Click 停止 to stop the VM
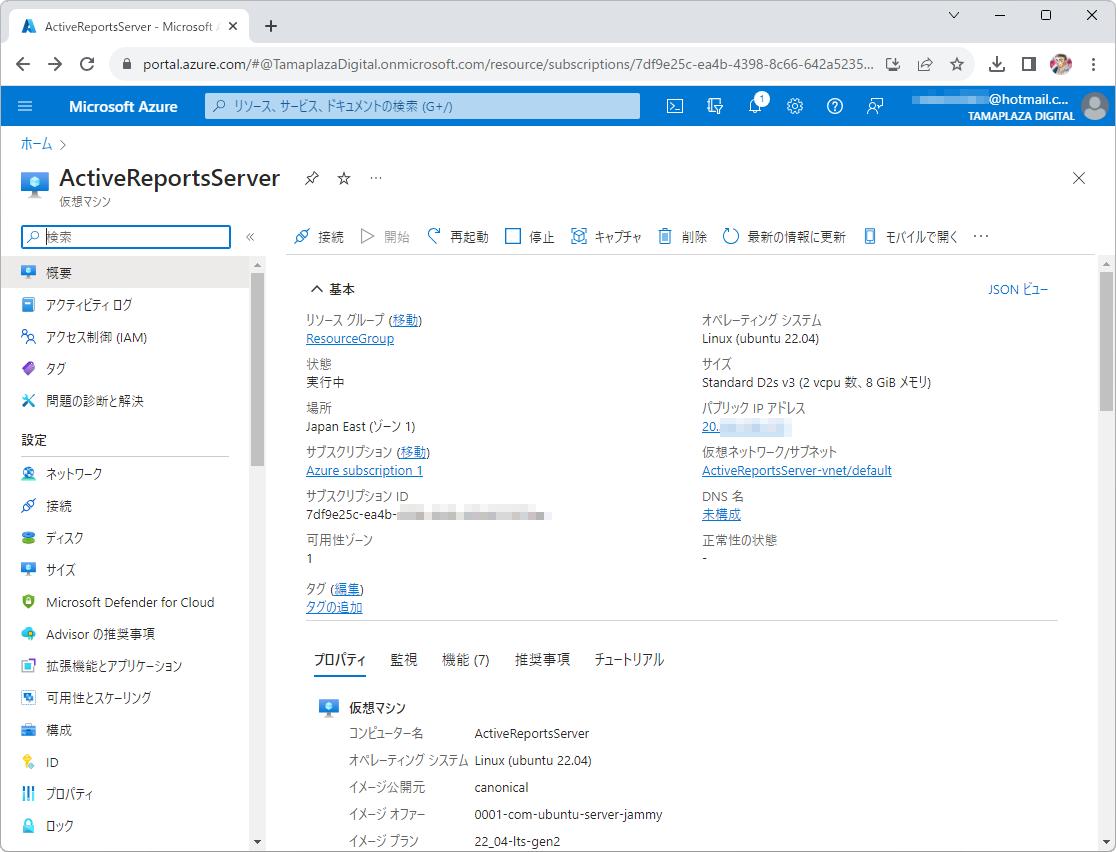Viewport: 1116px width, 852px height. 530,236
